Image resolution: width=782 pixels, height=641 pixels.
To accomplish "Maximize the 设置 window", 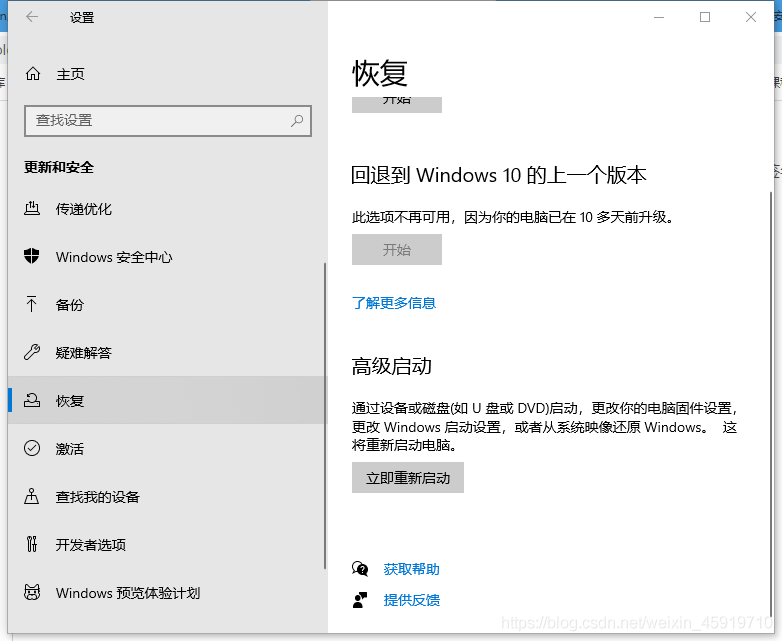I will (x=705, y=17).
